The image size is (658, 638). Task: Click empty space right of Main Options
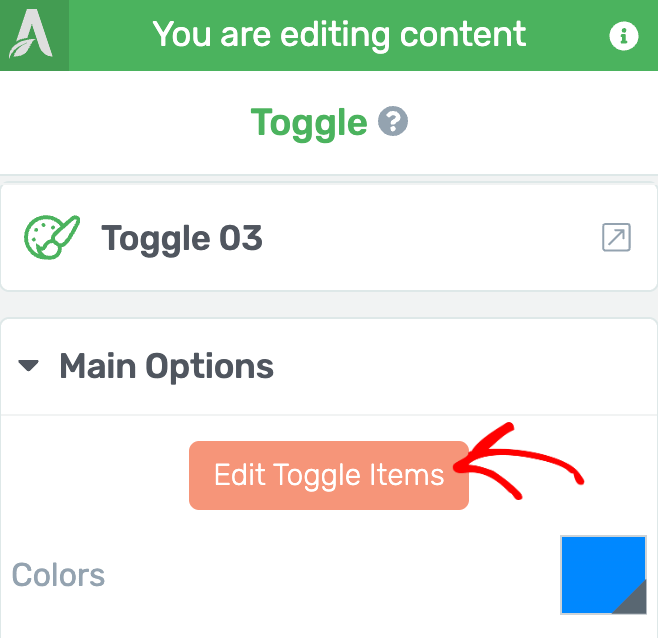click(x=462, y=366)
